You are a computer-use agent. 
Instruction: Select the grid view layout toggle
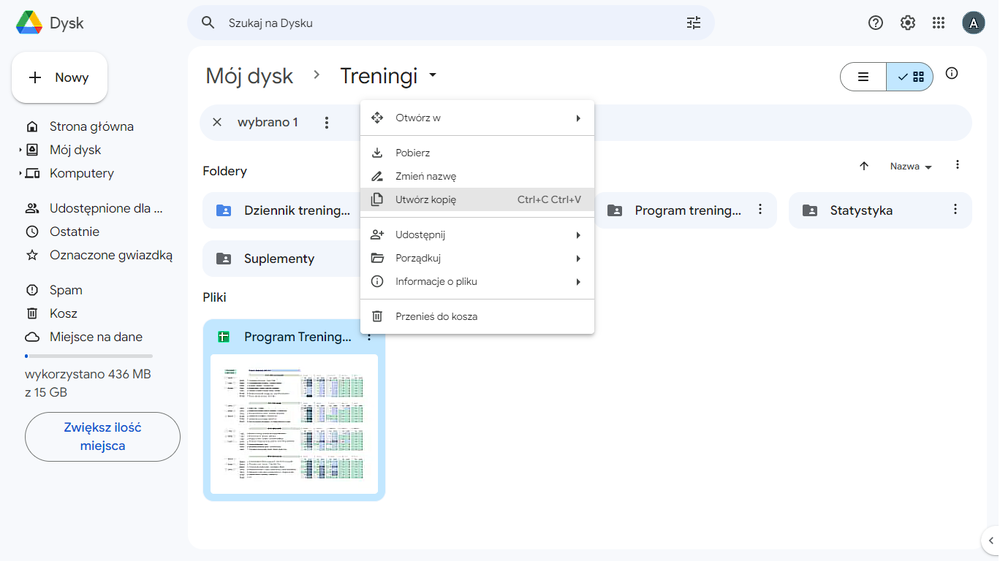(x=910, y=77)
